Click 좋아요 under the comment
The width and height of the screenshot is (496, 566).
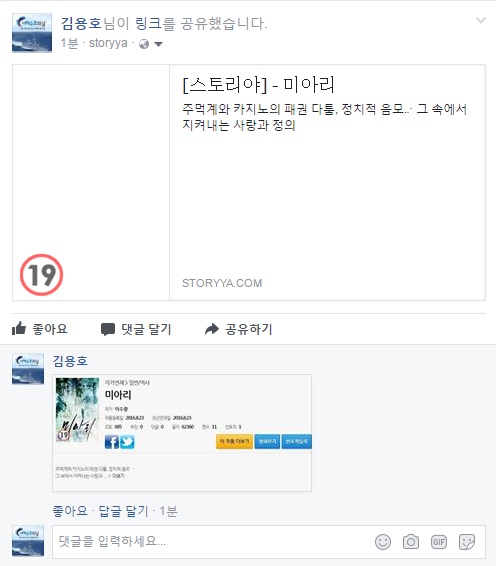(x=70, y=511)
